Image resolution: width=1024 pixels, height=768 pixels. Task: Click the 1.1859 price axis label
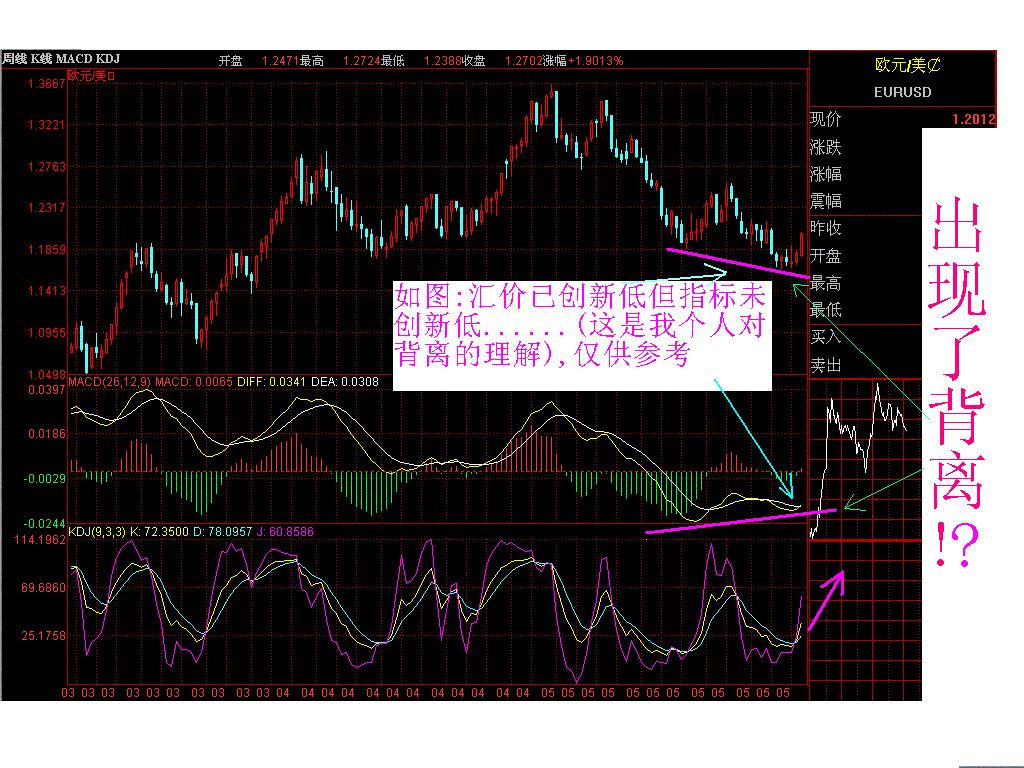click(x=46, y=249)
